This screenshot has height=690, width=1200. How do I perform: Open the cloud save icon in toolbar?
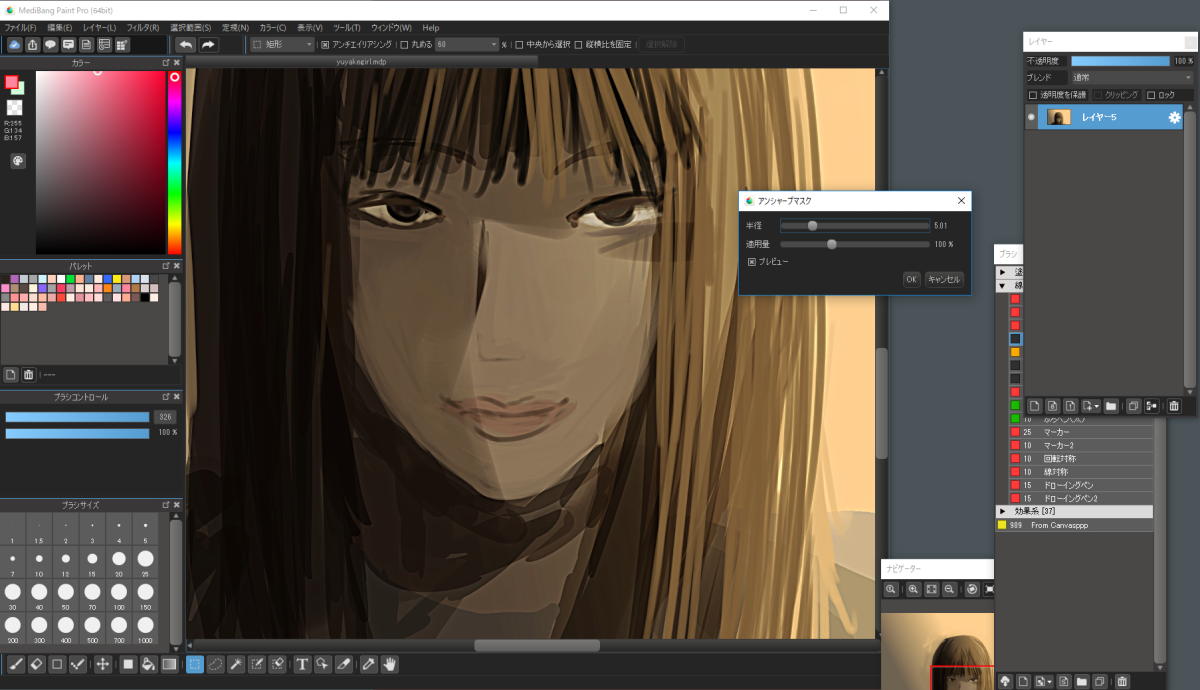pos(15,45)
